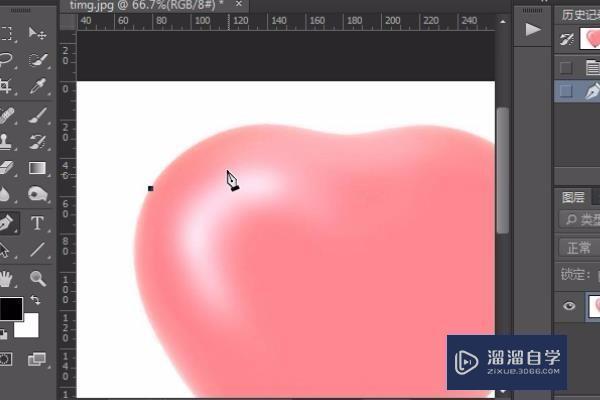Select the Clone Stamp tool
Image resolution: width=600 pixels, height=400 pixels.
point(5,141)
